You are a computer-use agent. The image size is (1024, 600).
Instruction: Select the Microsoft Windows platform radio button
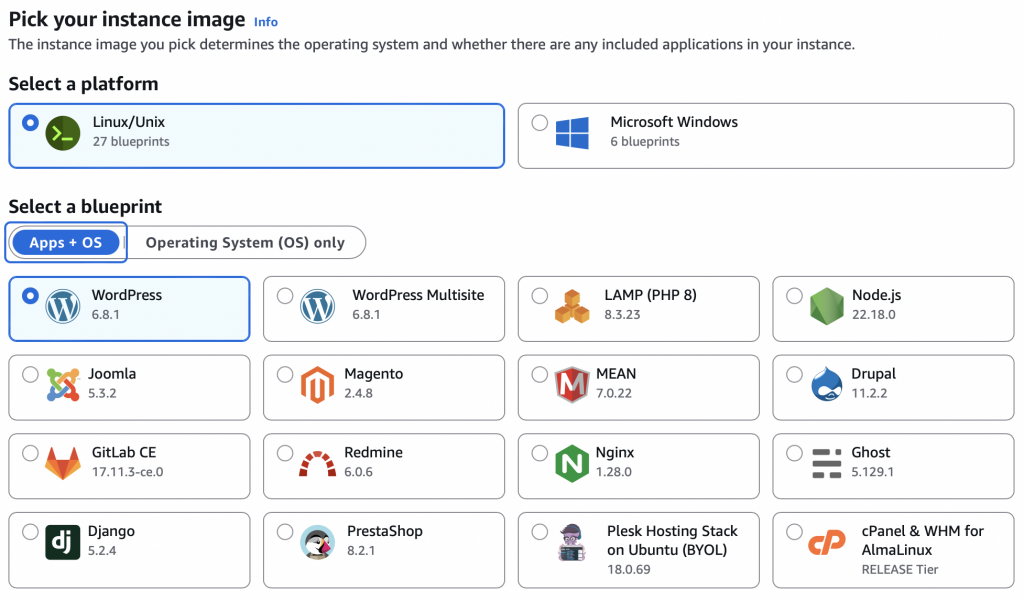point(540,123)
